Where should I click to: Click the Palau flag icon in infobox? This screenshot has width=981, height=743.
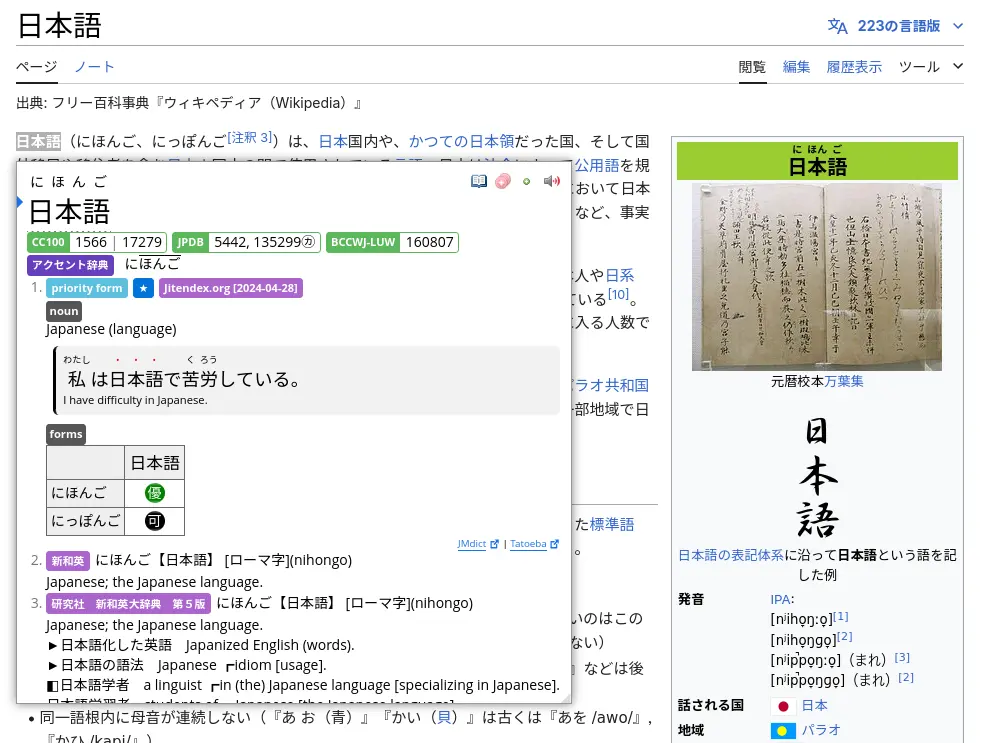tap(783, 730)
